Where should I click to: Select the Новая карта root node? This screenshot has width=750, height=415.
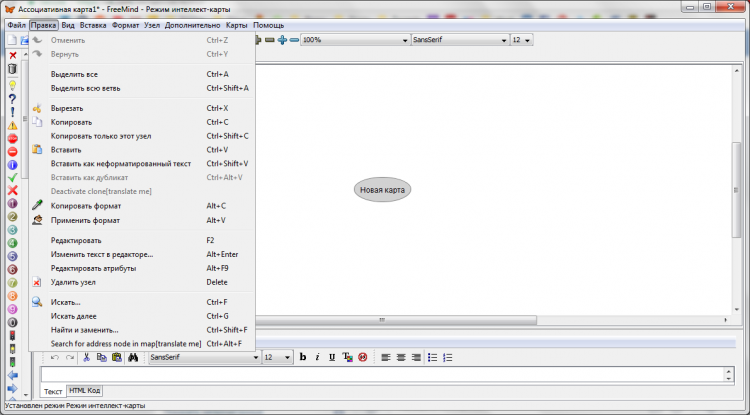click(x=382, y=190)
